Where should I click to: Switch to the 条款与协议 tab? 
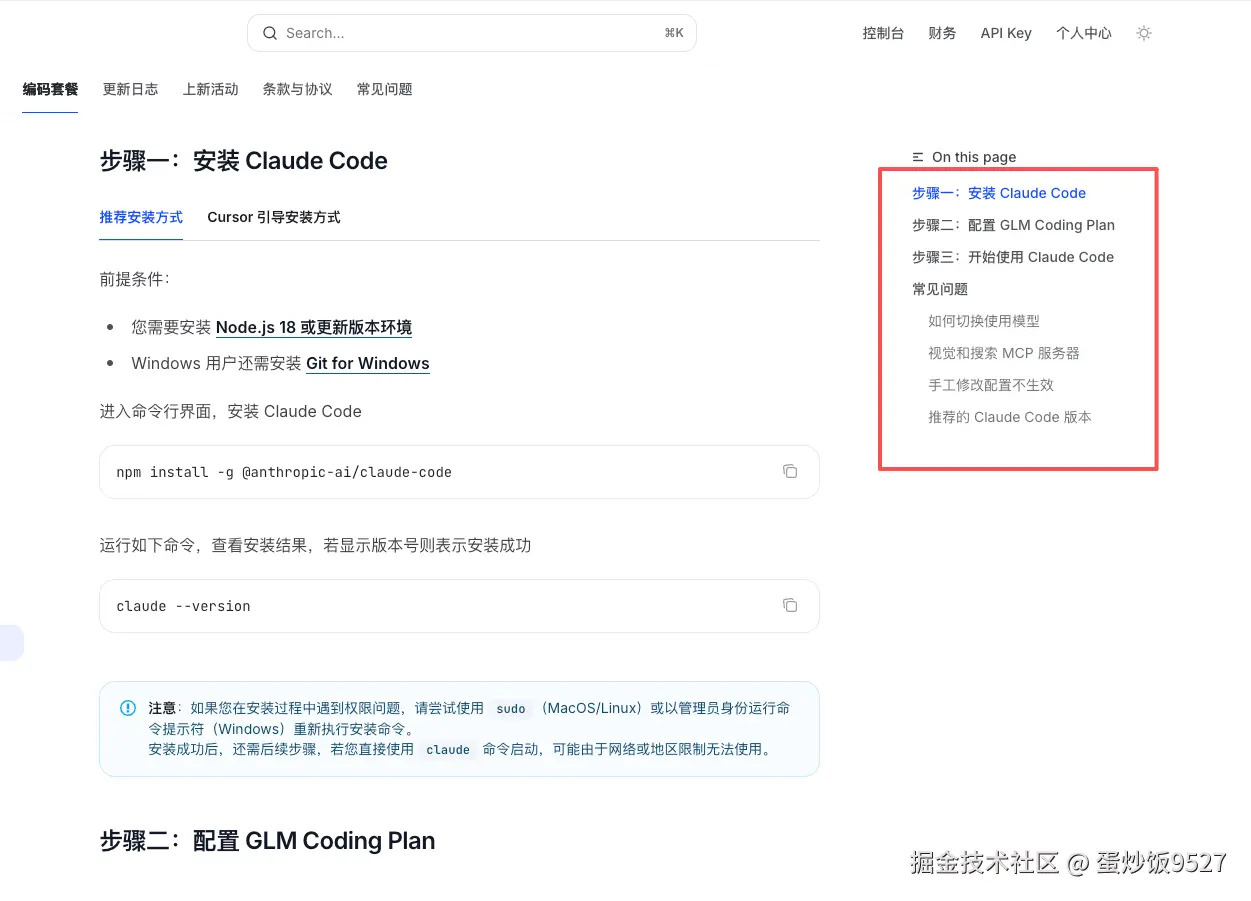pyautogui.click(x=297, y=89)
